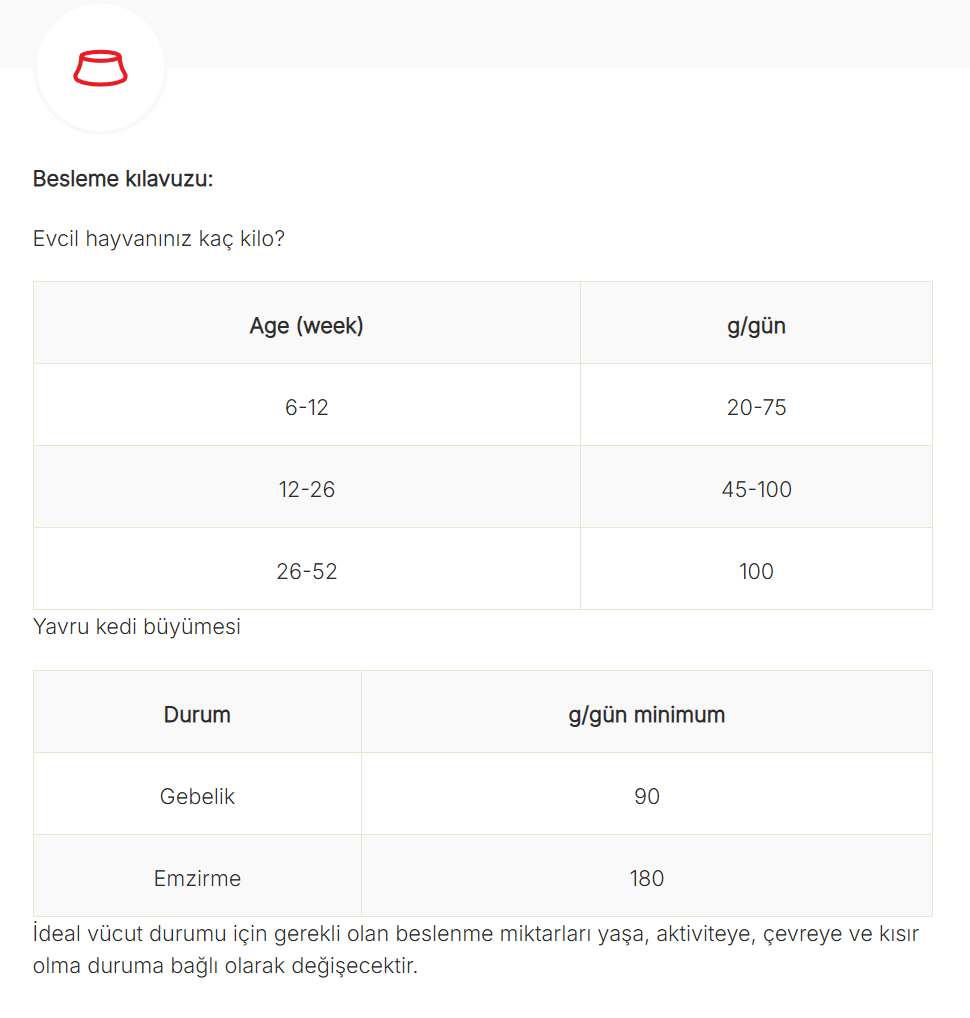This screenshot has height=1018, width=970.
Task: Click the 45-100 grams cell
Action: coord(756,487)
